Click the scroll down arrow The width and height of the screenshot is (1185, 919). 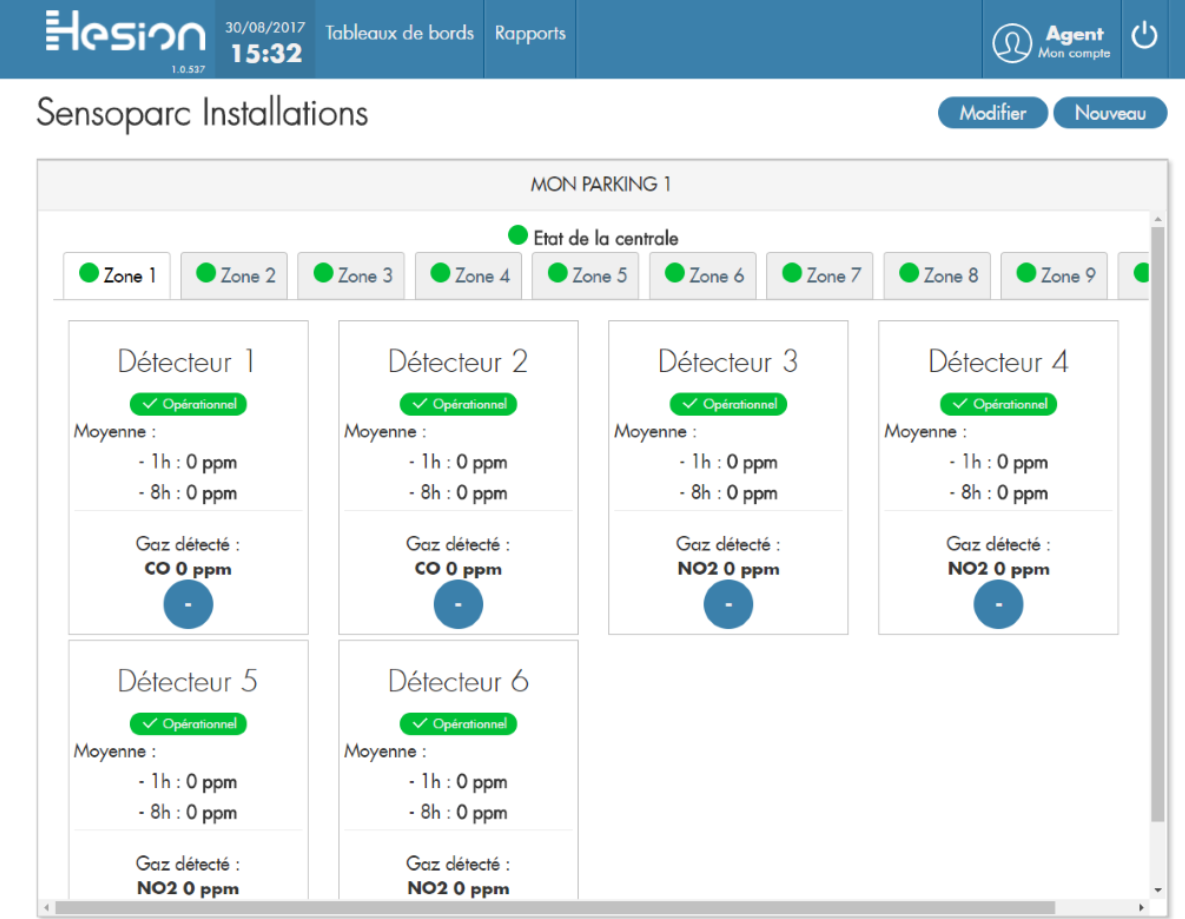(x=1158, y=890)
